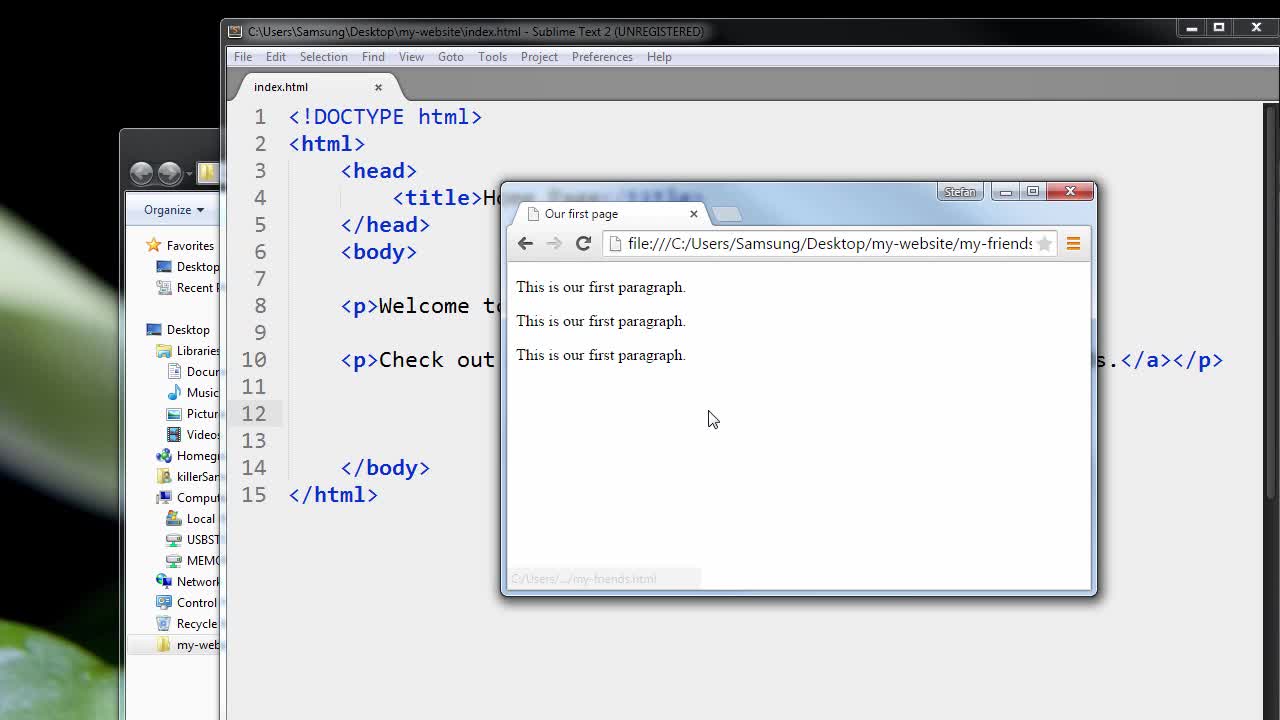Screen dimensions: 1280x720
Task: Select Control Panel in Explorer tree
Action: [188, 603]
